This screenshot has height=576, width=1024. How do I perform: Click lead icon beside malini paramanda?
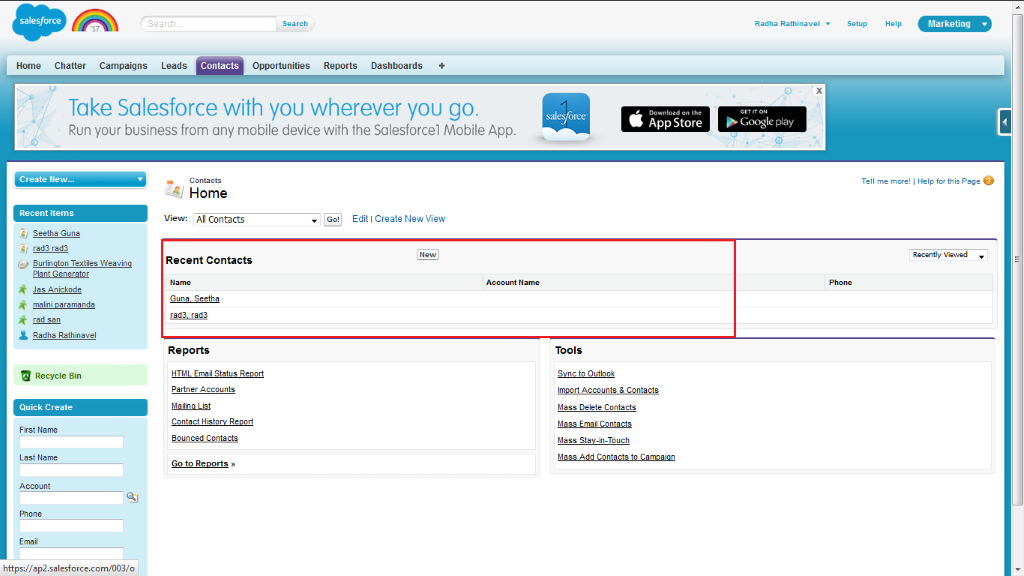click(24, 304)
